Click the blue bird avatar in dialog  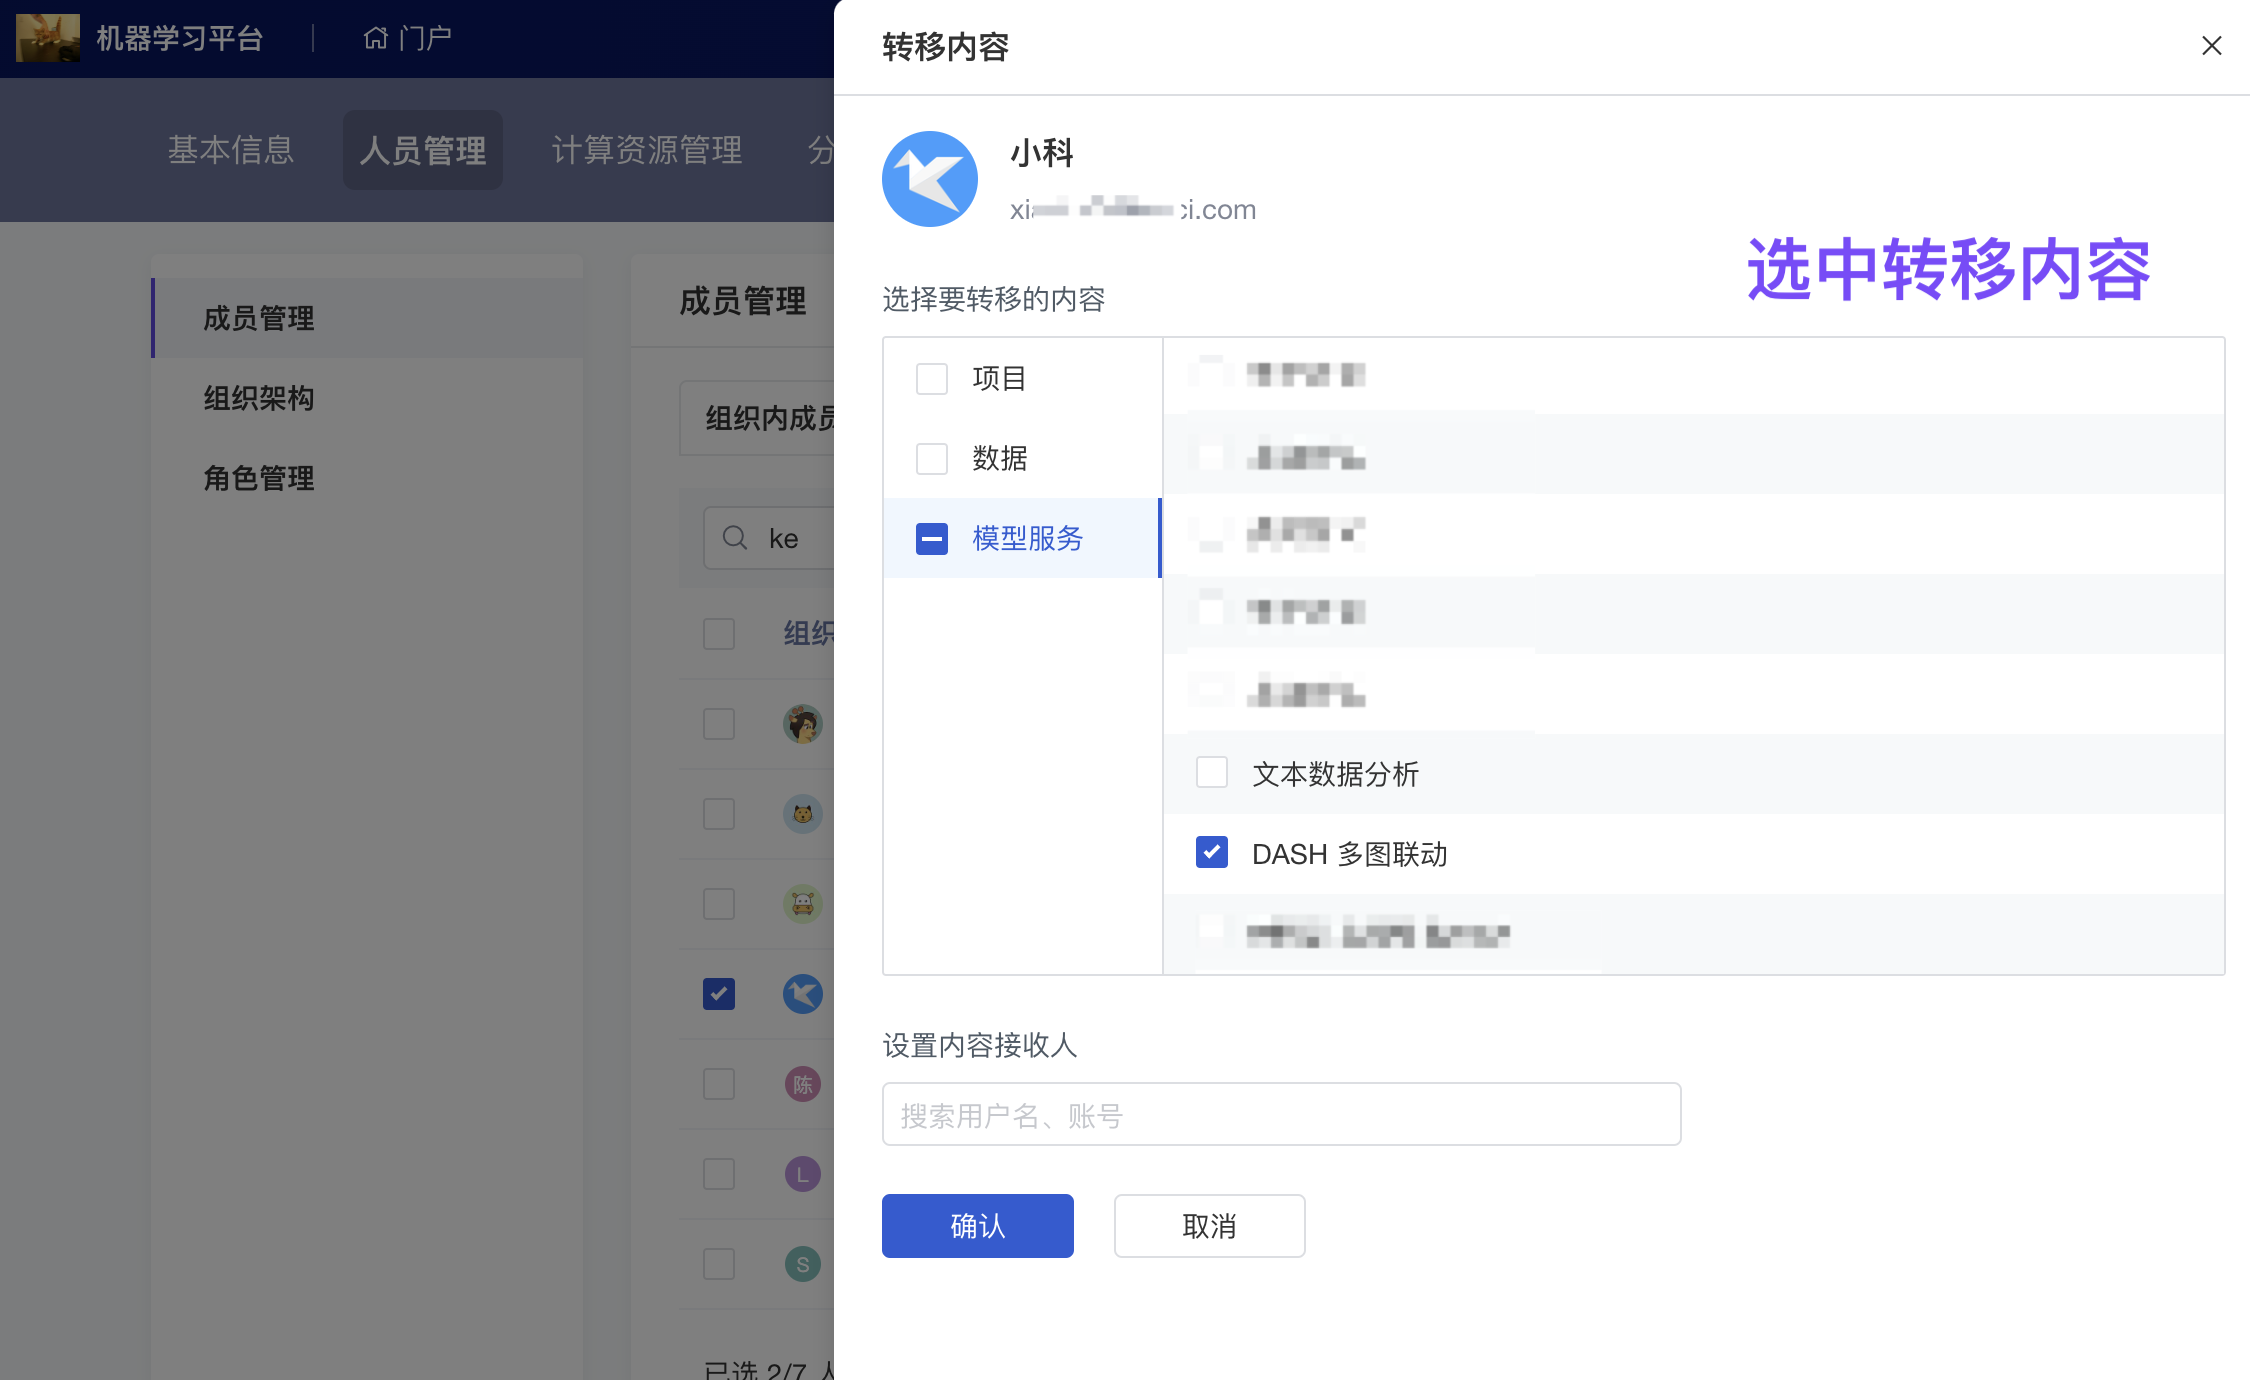point(930,179)
